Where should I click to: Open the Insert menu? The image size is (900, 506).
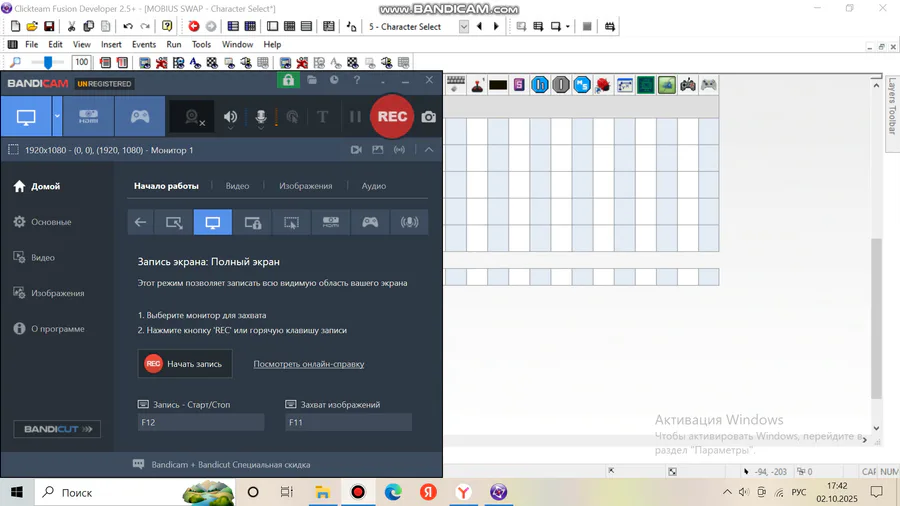coord(111,44)
